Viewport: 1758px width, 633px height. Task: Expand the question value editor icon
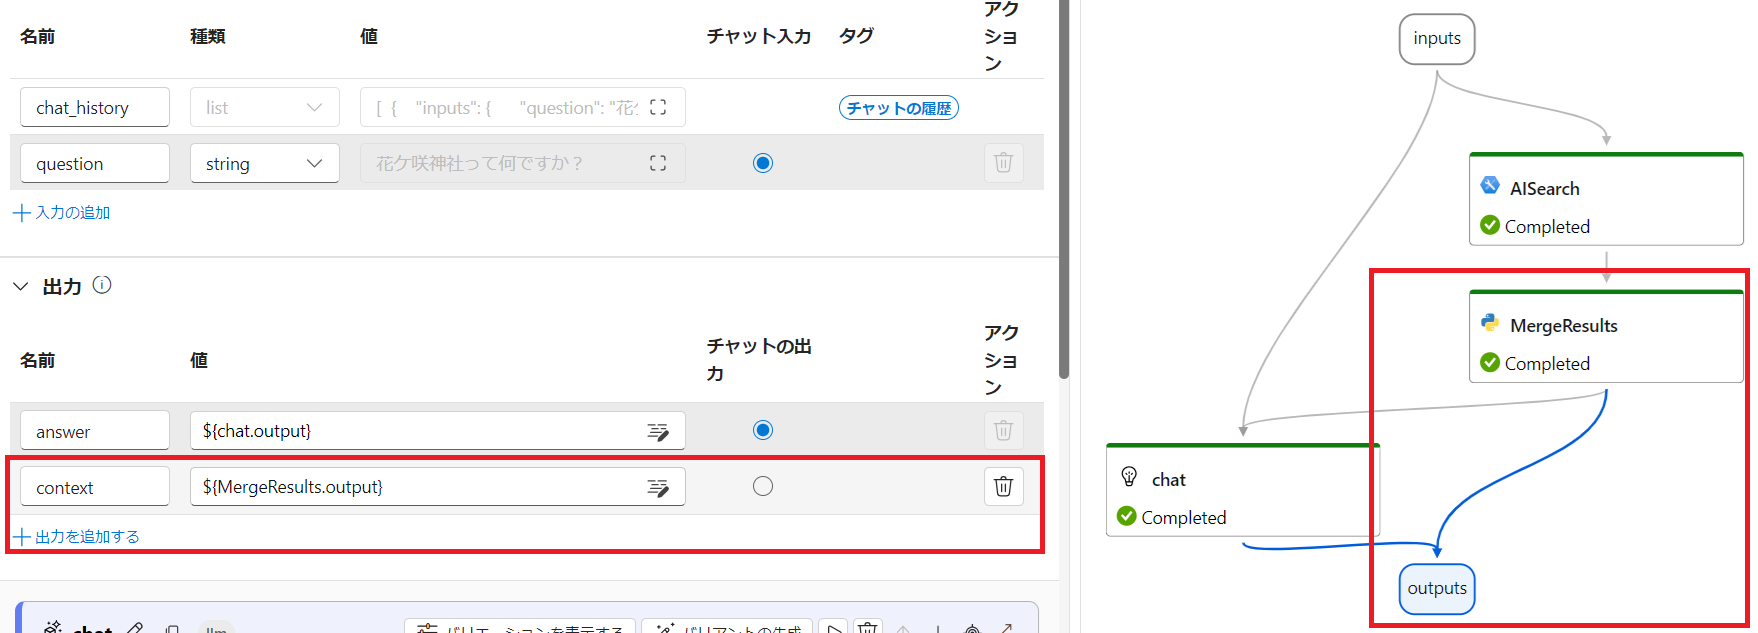coord(657,163)
